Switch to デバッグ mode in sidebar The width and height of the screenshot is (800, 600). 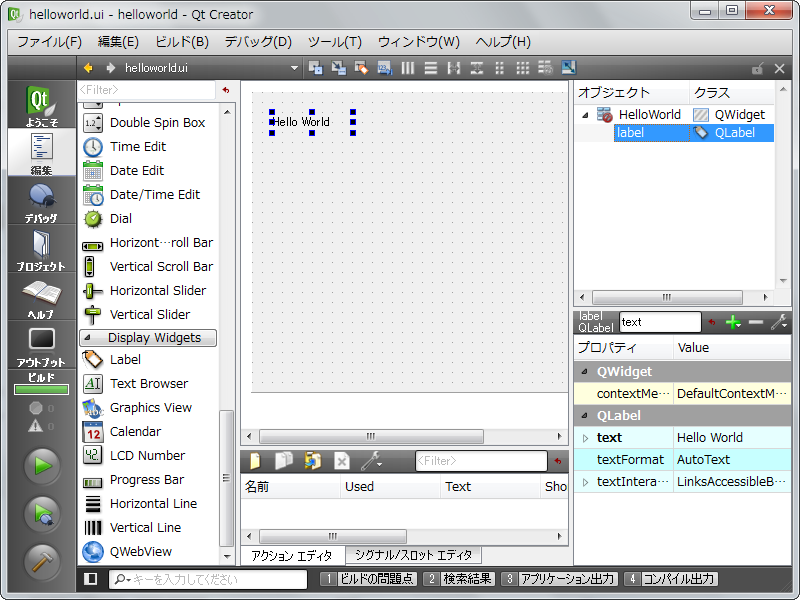pyautogui.click(x=42, y=202)
